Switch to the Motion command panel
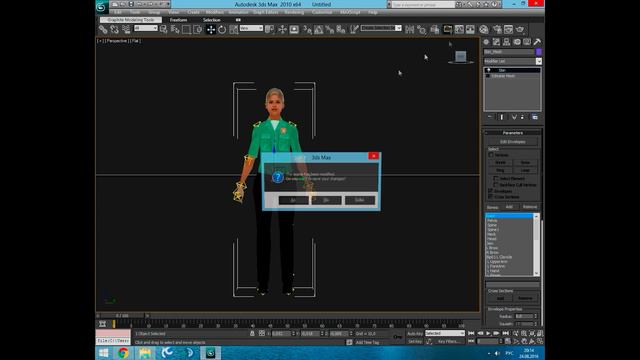 click(x=517, y=42)
